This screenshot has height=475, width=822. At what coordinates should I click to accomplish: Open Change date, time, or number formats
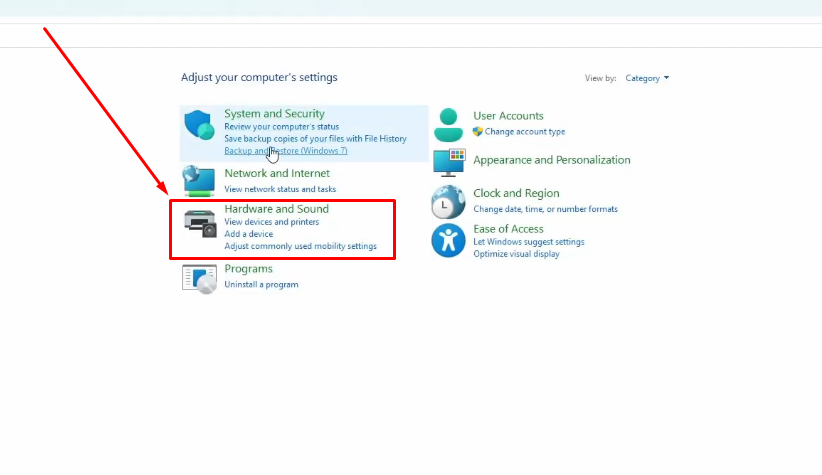545,209
